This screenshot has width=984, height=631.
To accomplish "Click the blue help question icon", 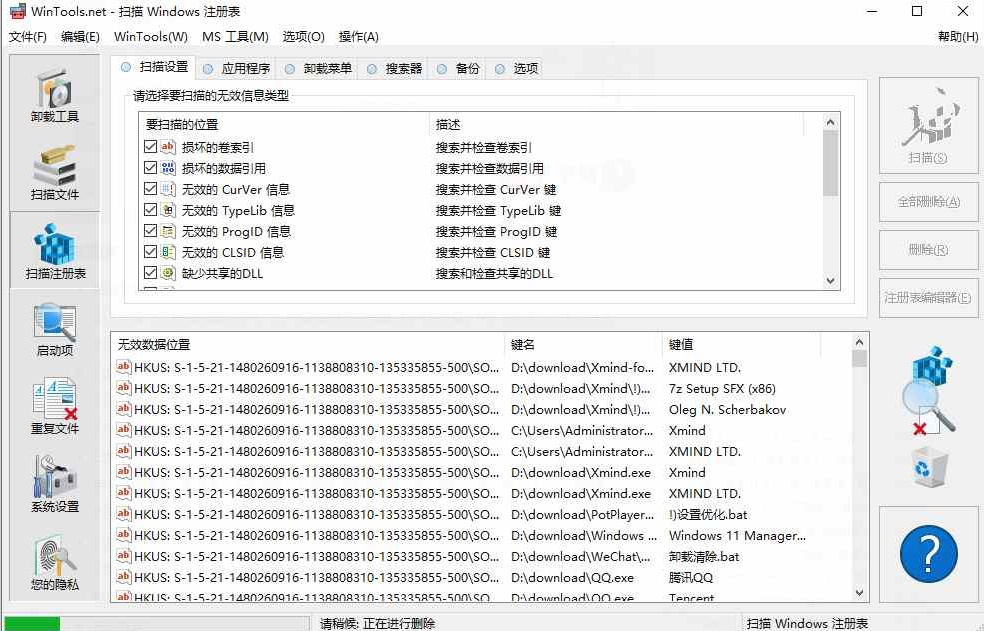I will pyautogui.click(x=928, y=553).
